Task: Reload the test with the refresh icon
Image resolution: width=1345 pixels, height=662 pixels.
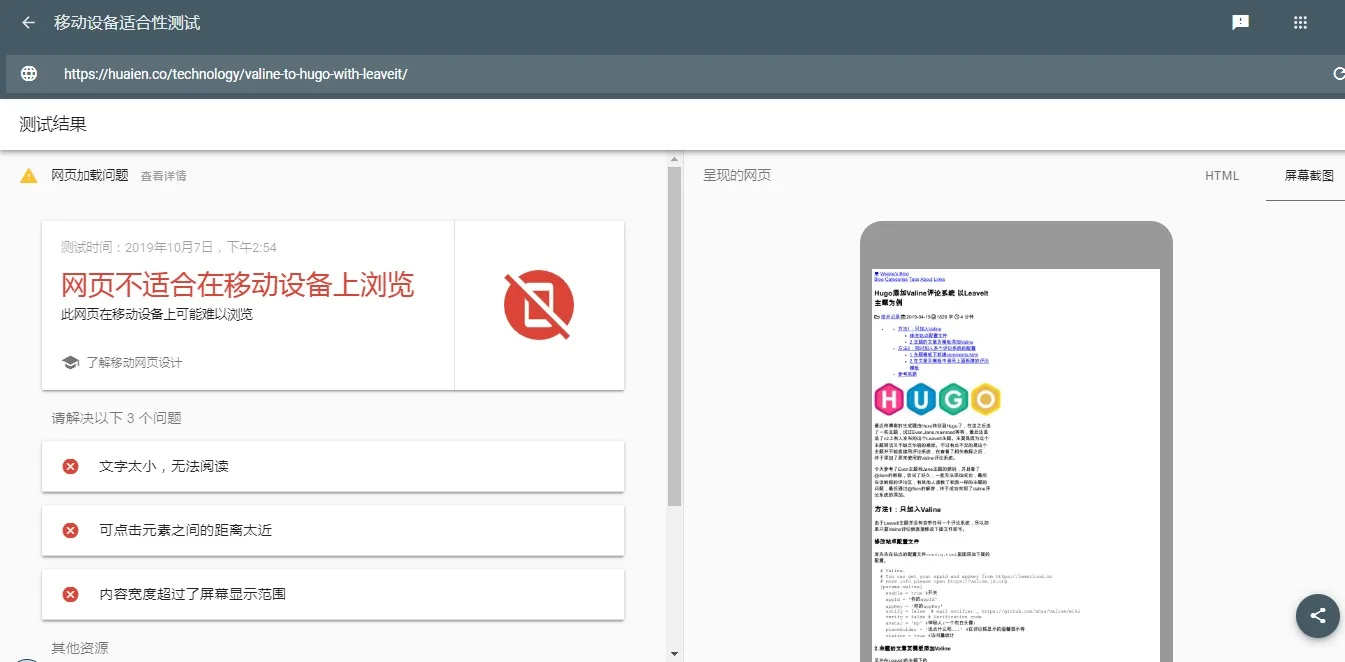Action: coord(1338,73)
